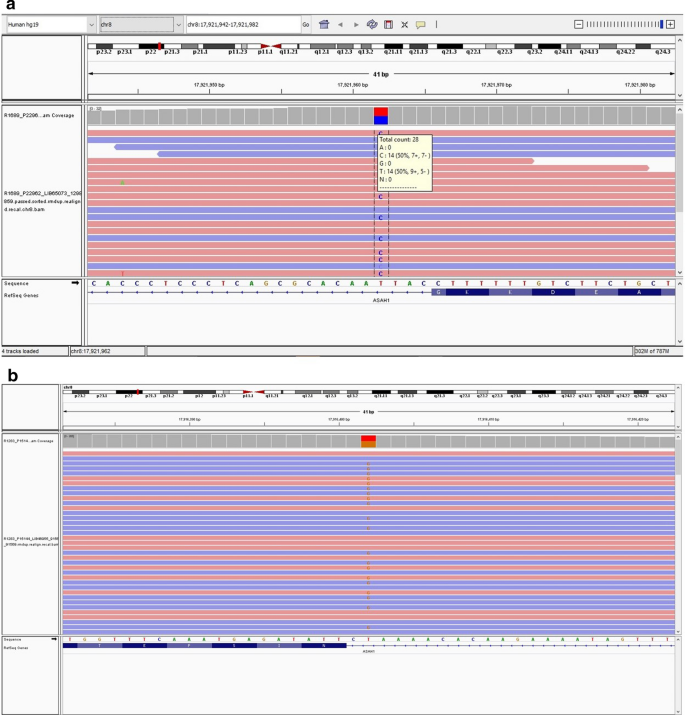
Task: Click the fit data to window icon
Action: click(405, 25)
